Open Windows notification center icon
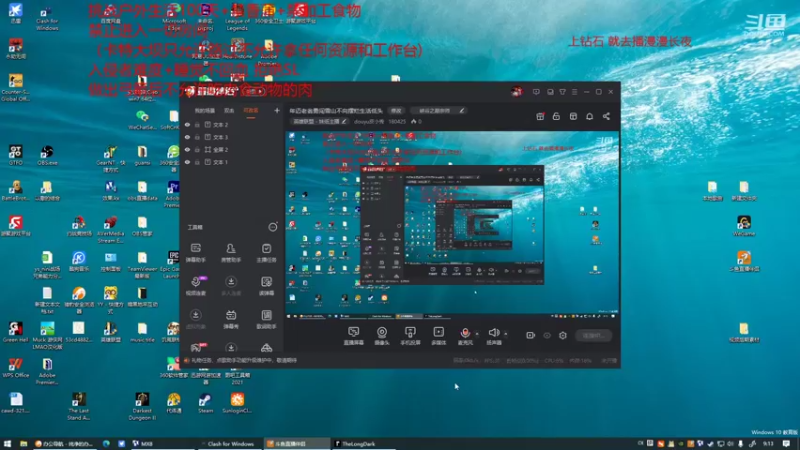The height and width of the screenshot is (450, 800). coord(786,444)
